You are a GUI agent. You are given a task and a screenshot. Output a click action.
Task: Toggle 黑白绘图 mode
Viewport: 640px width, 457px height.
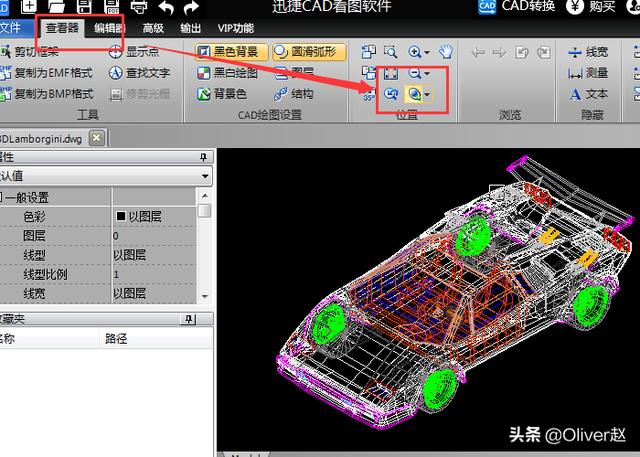point(227,73)
